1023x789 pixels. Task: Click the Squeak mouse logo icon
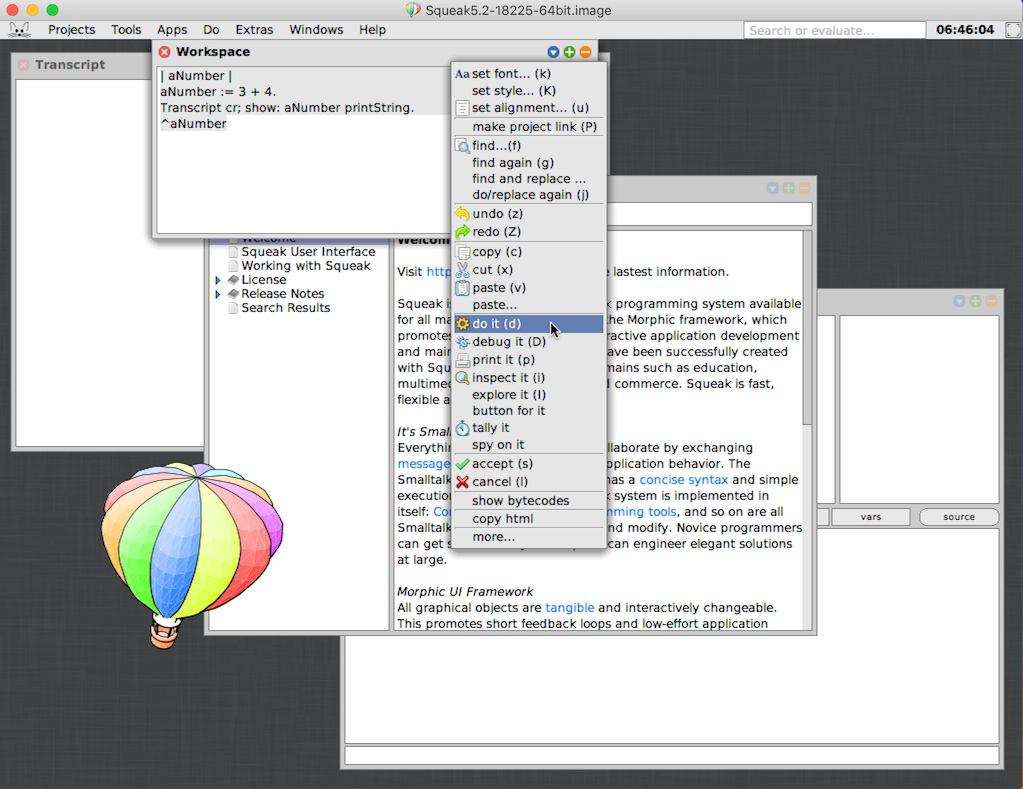click(x=20, y=29)
